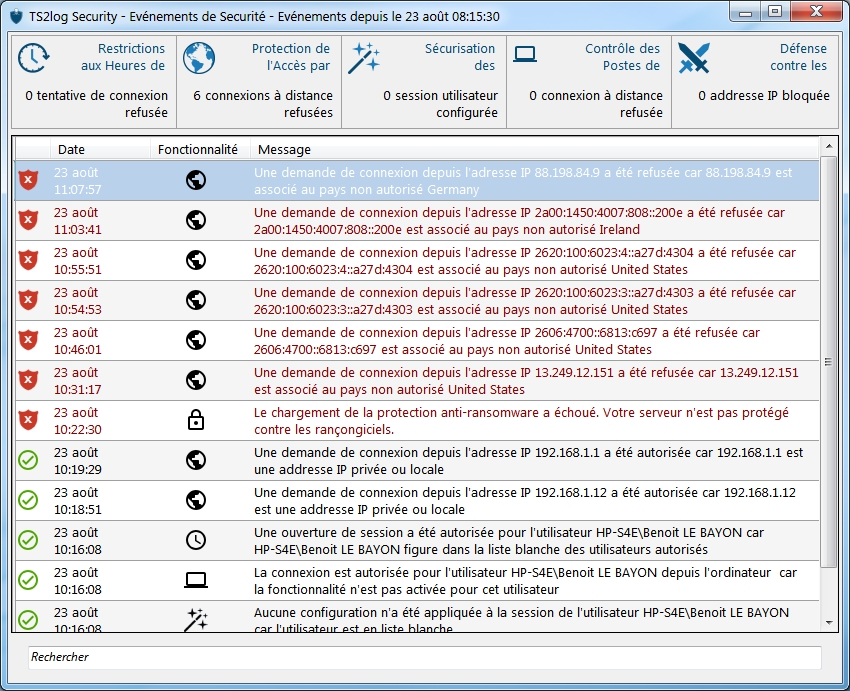Viewport: 850px width, 691px height.
Task: Click globe feature icon in 192.168.1.1 row
Action: click(x=196, y=460)
